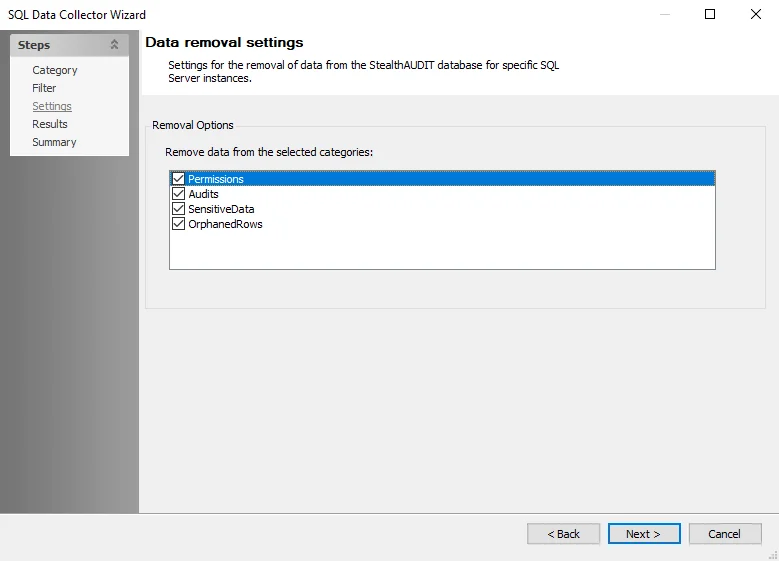Cancel the wizard
Viewport: 779px width, 561px height.
tap(725, 534)
